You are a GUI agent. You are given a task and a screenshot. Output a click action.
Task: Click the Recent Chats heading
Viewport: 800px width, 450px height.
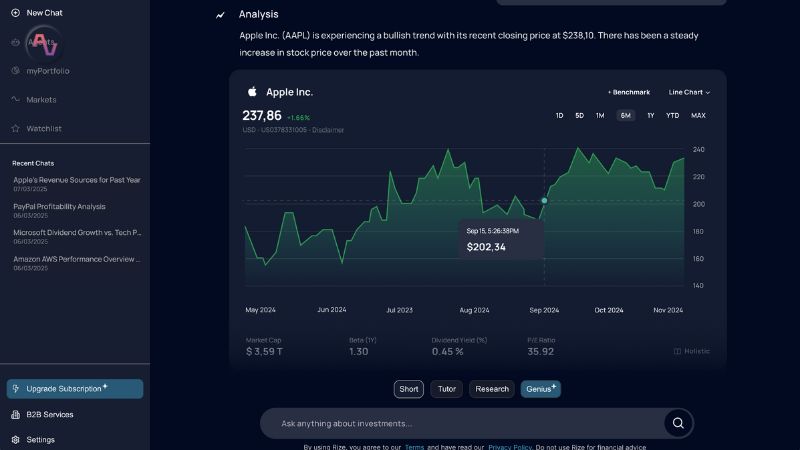pos(33,163)
